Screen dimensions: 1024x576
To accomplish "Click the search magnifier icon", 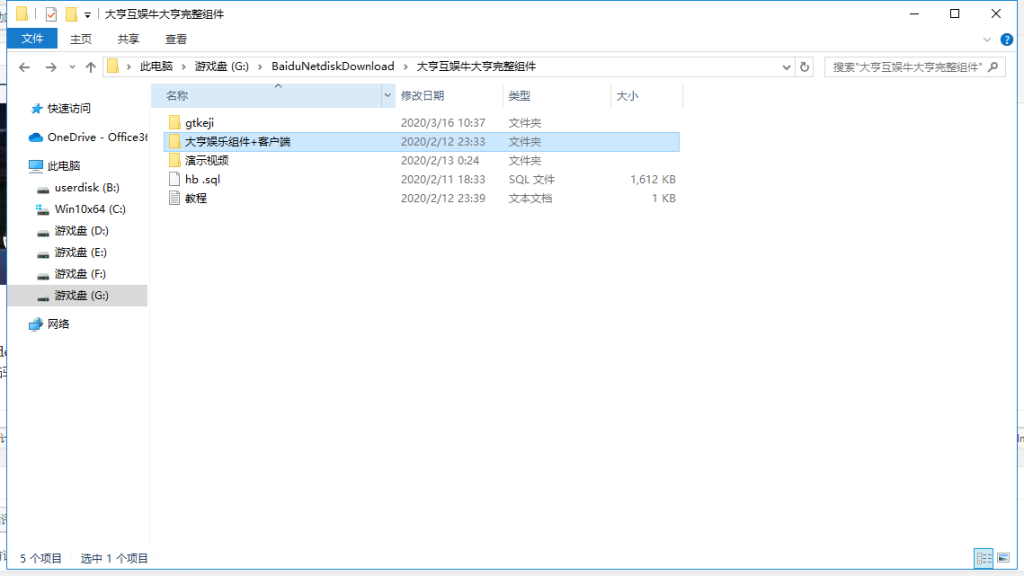I will click(993, 67).
